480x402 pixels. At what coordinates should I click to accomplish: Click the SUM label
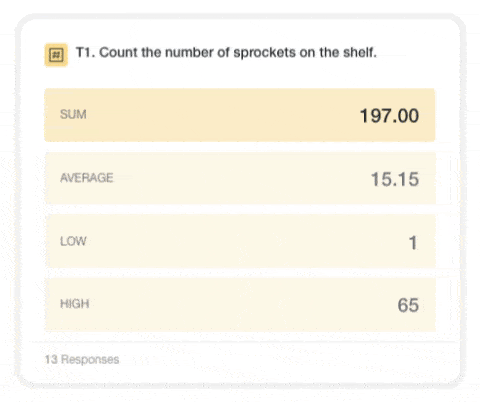73,114
